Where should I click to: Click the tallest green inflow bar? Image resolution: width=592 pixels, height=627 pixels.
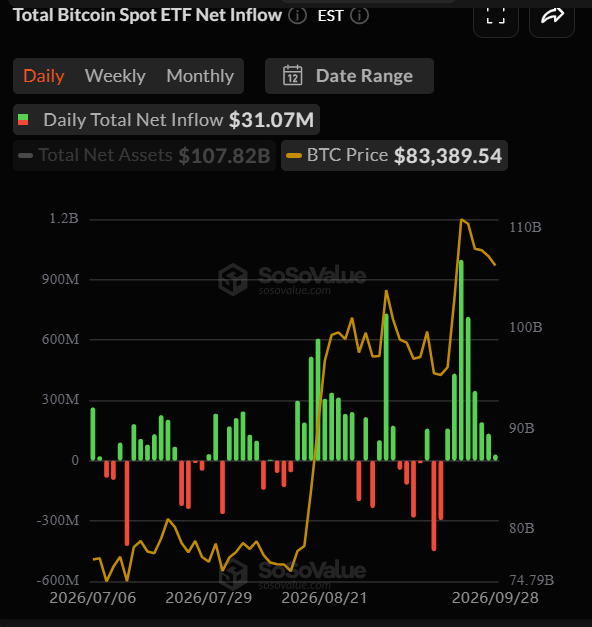coord(461,360)
